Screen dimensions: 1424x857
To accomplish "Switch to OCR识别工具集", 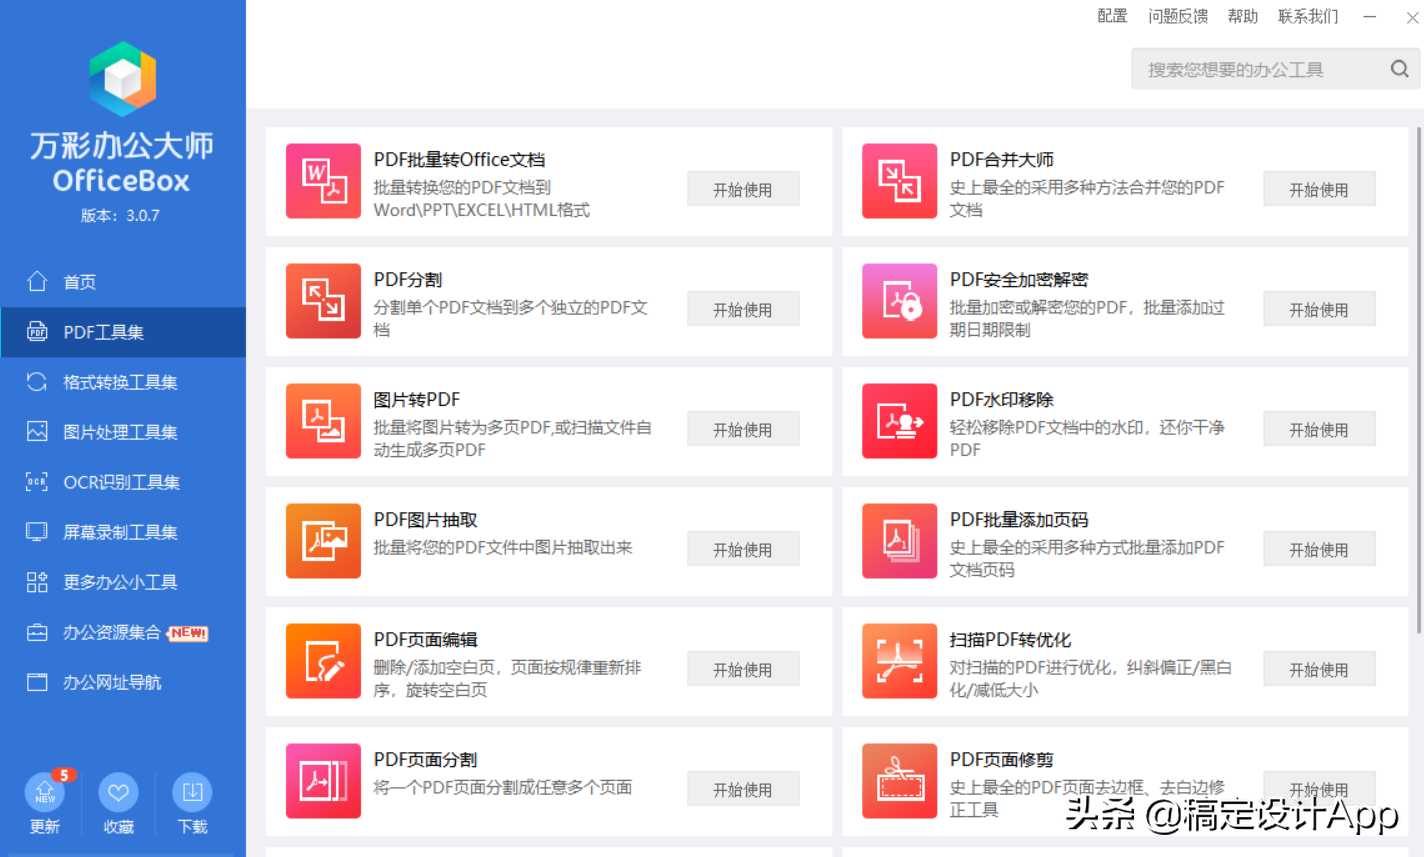I will (123, 482).
